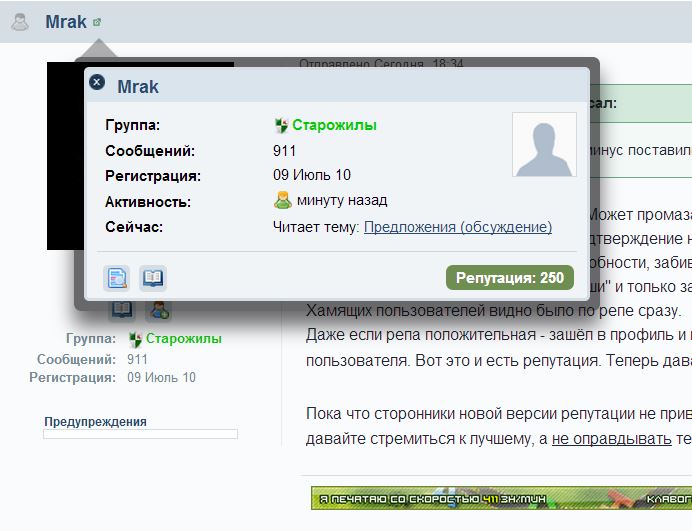Click the underlined не оправдывать link in the post
Viewport: 692px width, 531px height.
click(x=612, y=439)
